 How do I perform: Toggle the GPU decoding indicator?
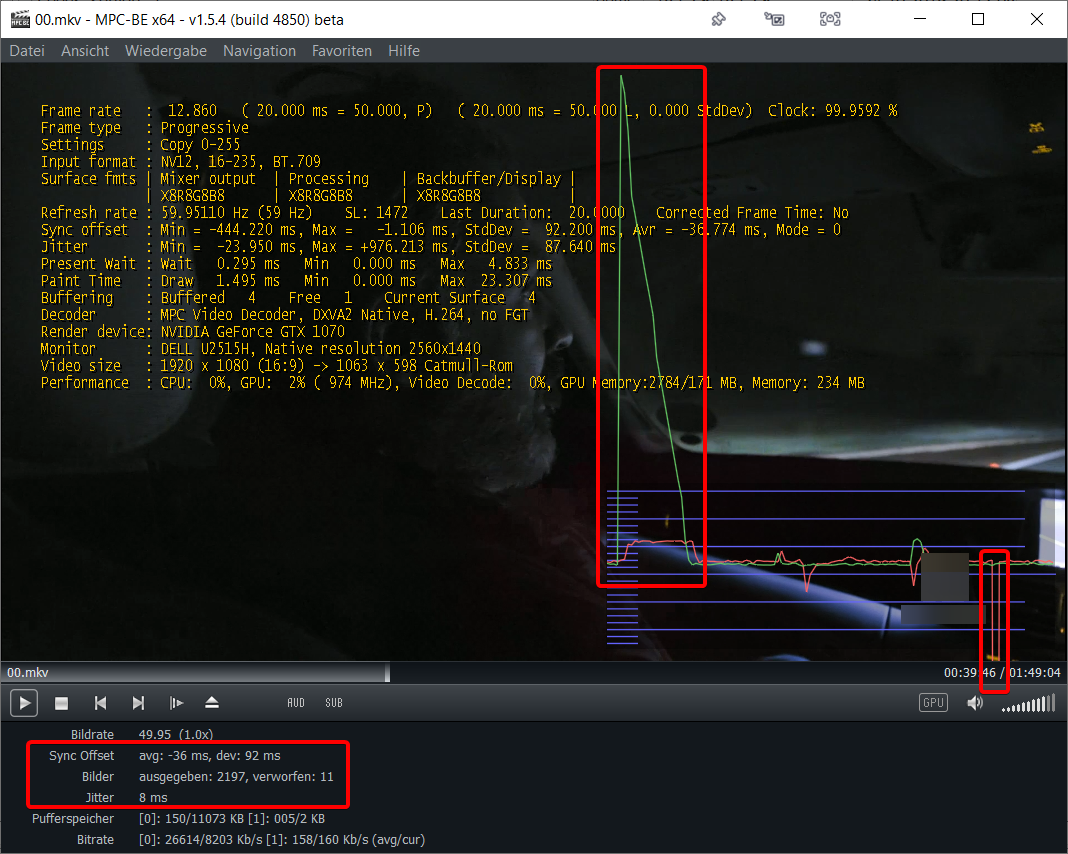coord(933,703)
